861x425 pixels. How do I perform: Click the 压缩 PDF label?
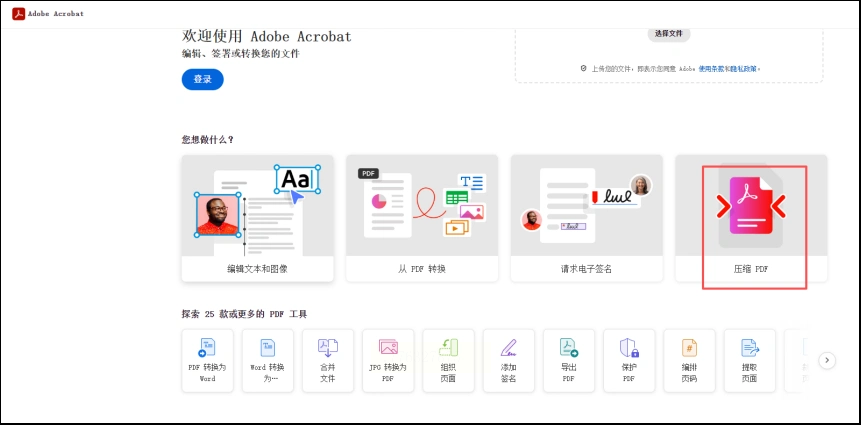(x=751, y=269)
